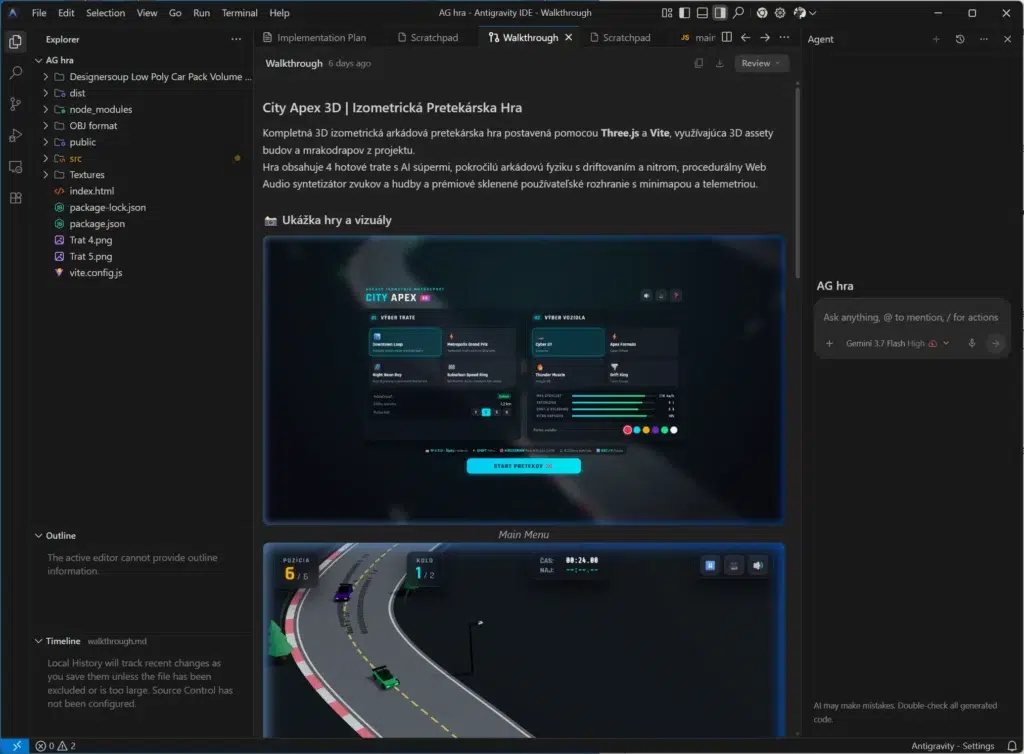This screenshot has height=754, width=1024.
Task: Split the editor to the right
Action: [x=727, y=37]
